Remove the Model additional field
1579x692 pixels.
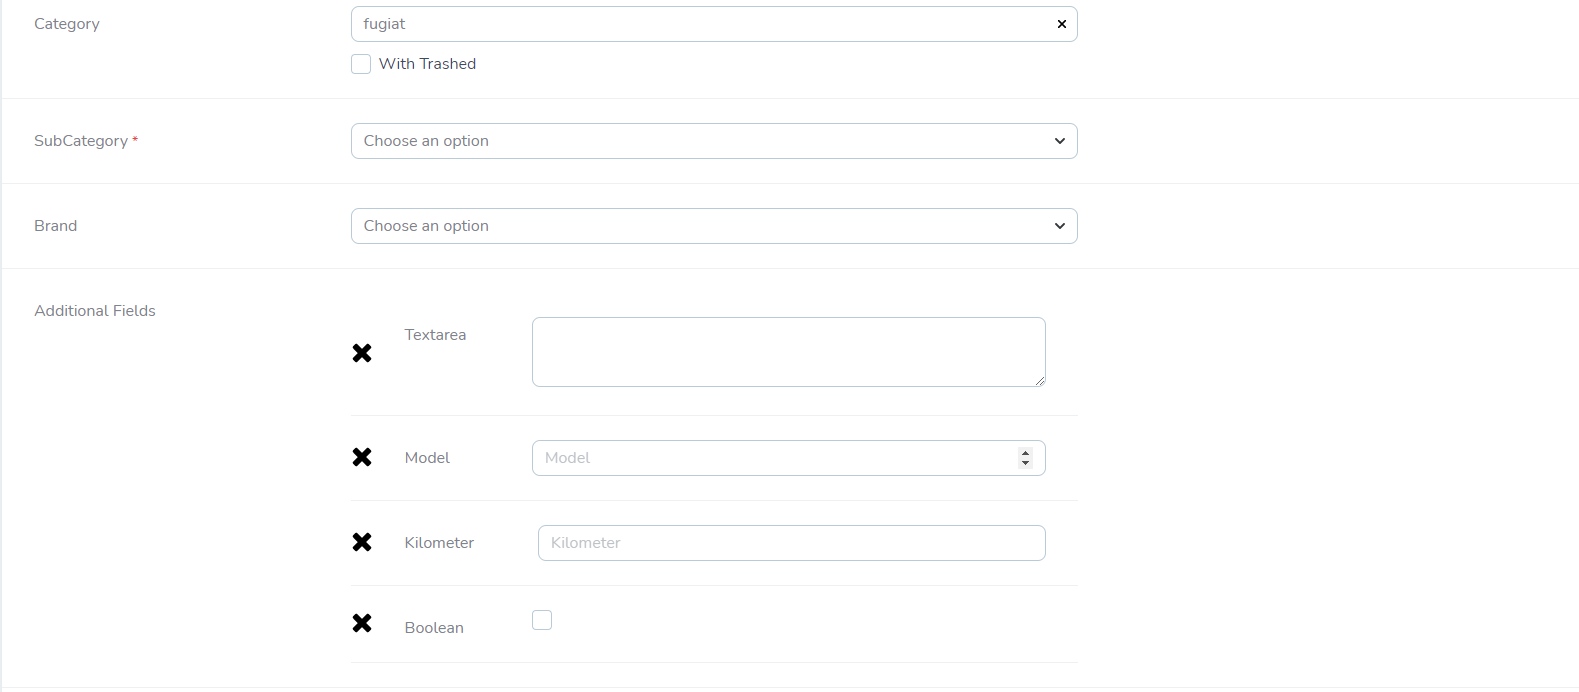(362, 457)
